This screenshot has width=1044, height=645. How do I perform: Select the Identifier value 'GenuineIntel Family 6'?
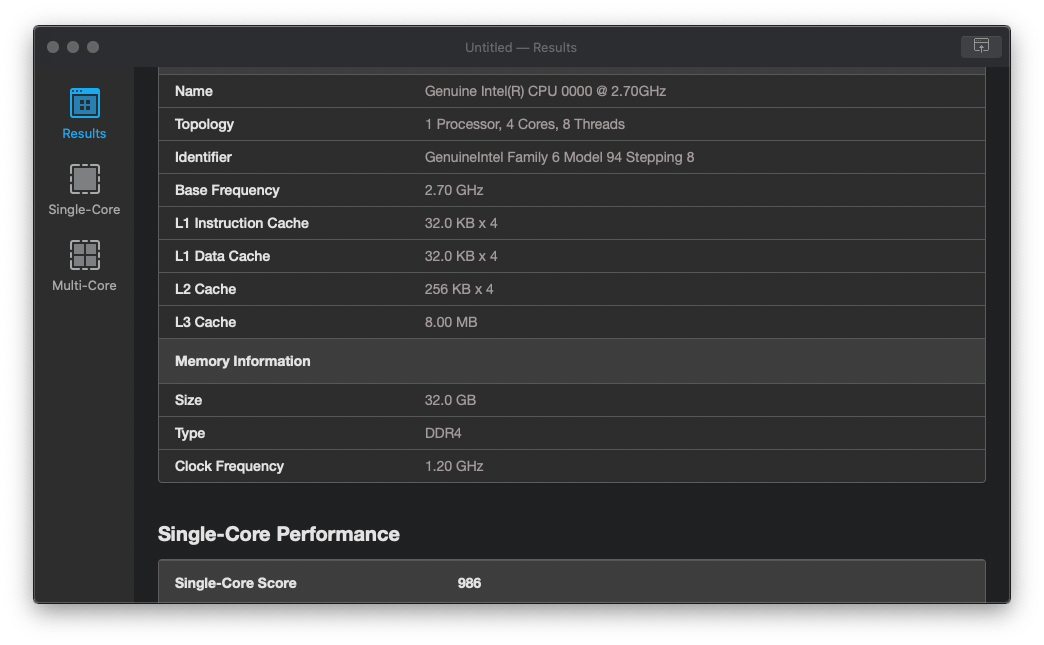click(x=559, y=157)
